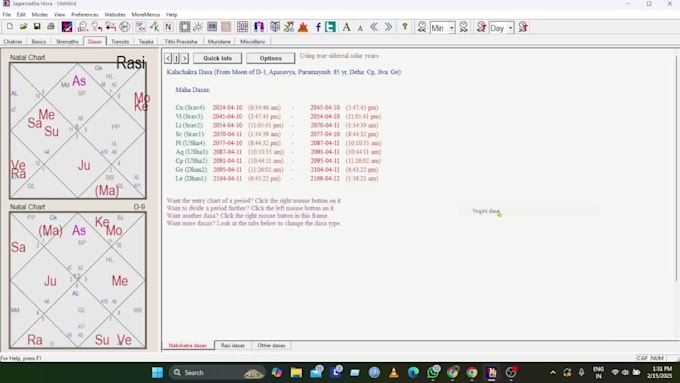Open the Help menu
Image resolution: width=680 pixels, height=383 pixels.
[172, 14]
